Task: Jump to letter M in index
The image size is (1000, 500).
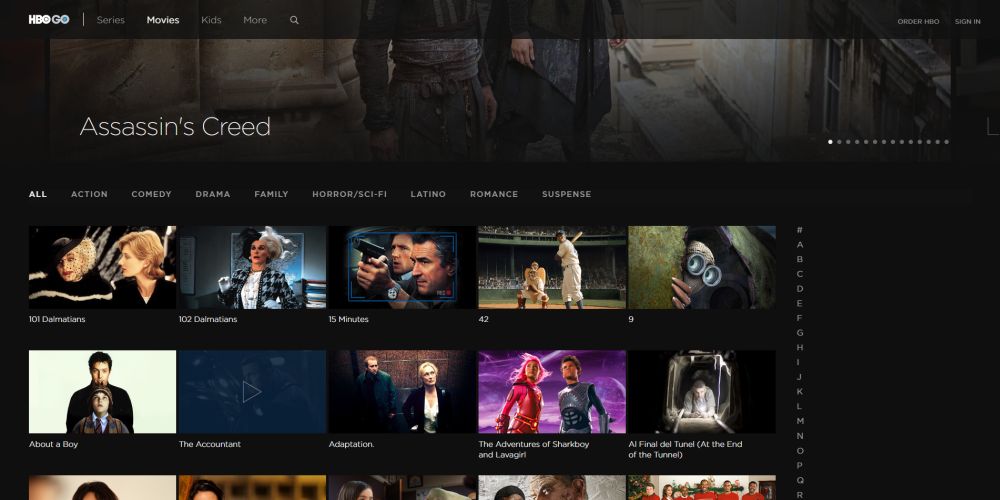Action: pyautogui.click(x=800, y=421)
